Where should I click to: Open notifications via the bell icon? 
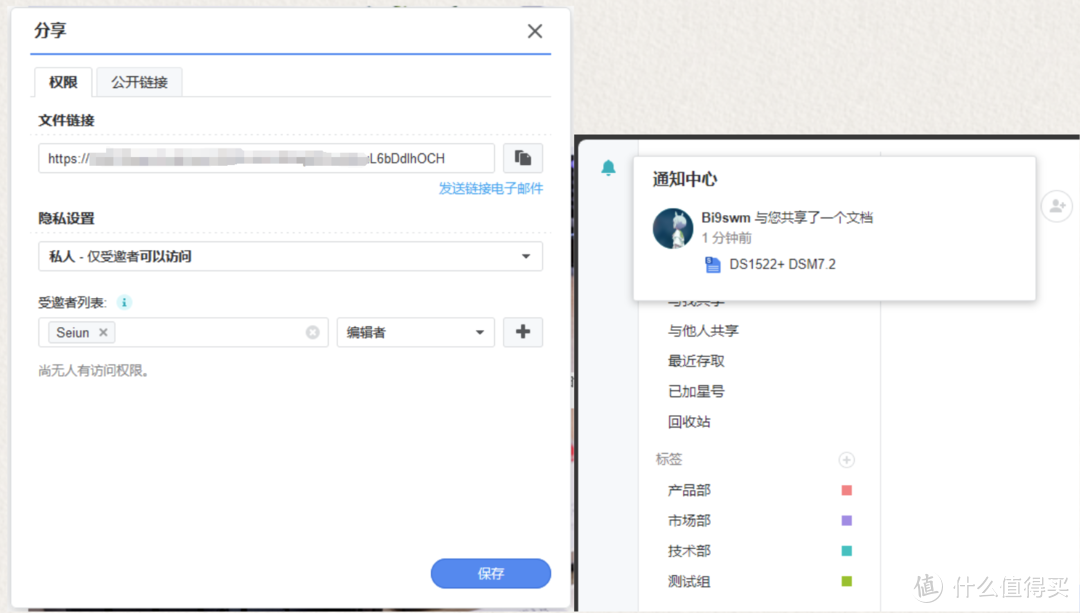pos(608,168)
